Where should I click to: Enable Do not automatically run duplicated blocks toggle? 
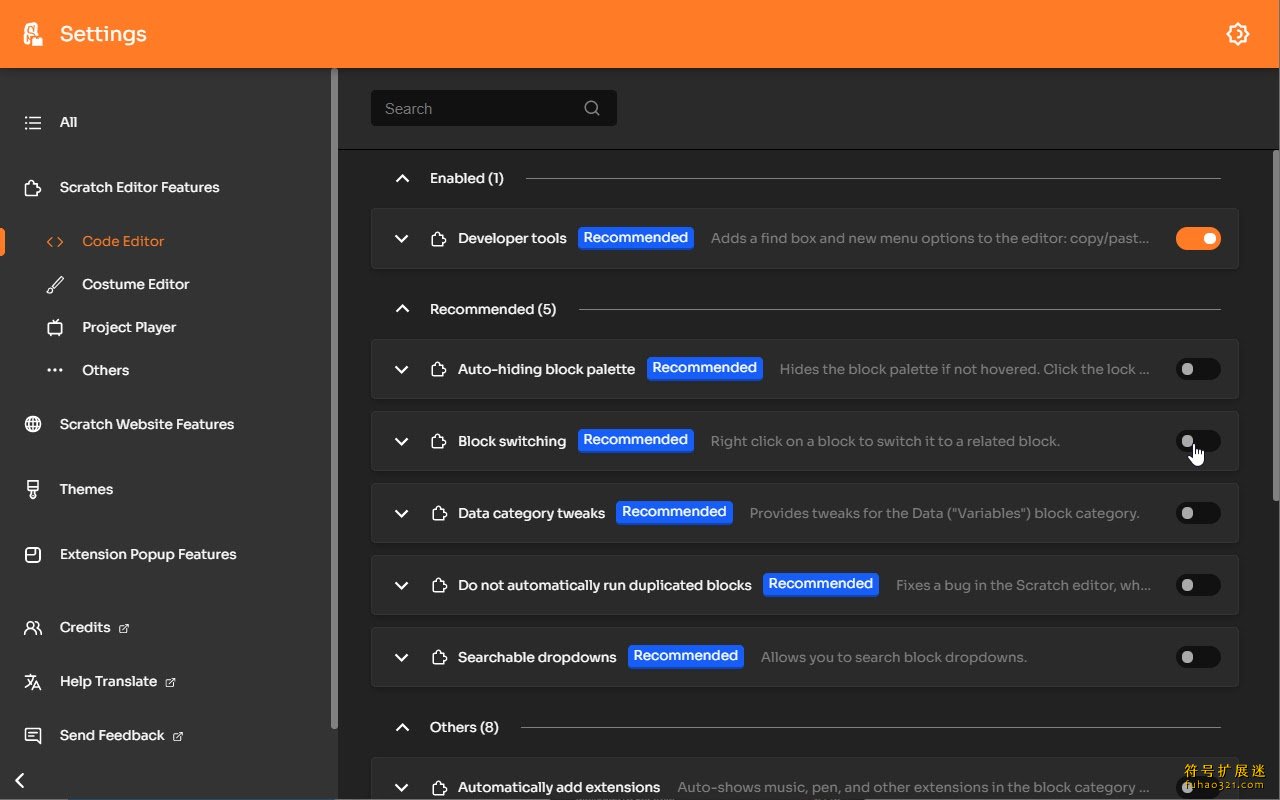[1198, 586]
